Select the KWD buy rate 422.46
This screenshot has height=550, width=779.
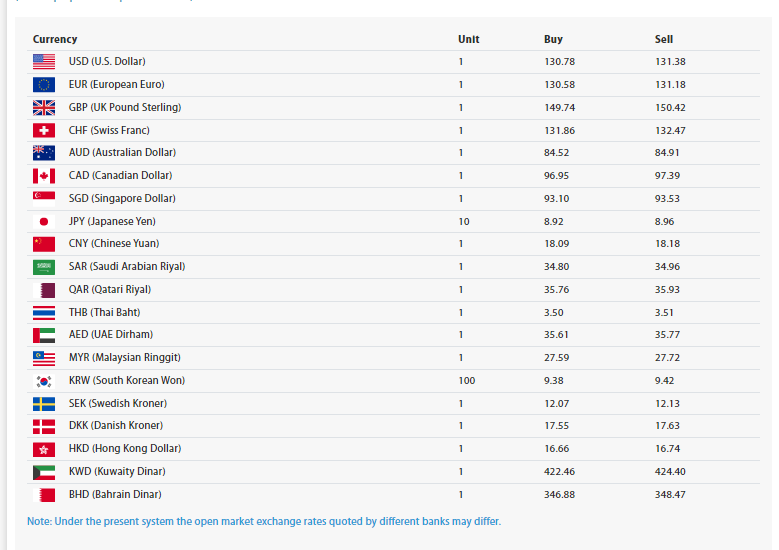(561, 472)
